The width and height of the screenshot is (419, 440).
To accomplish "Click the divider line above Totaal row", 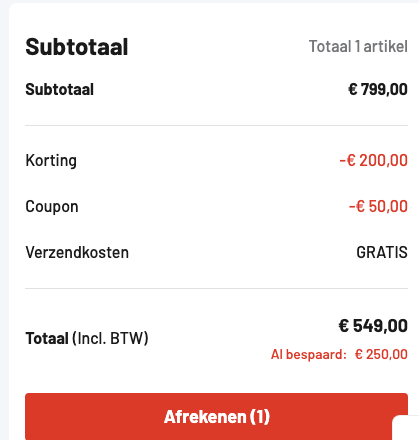I will (216, 288).
